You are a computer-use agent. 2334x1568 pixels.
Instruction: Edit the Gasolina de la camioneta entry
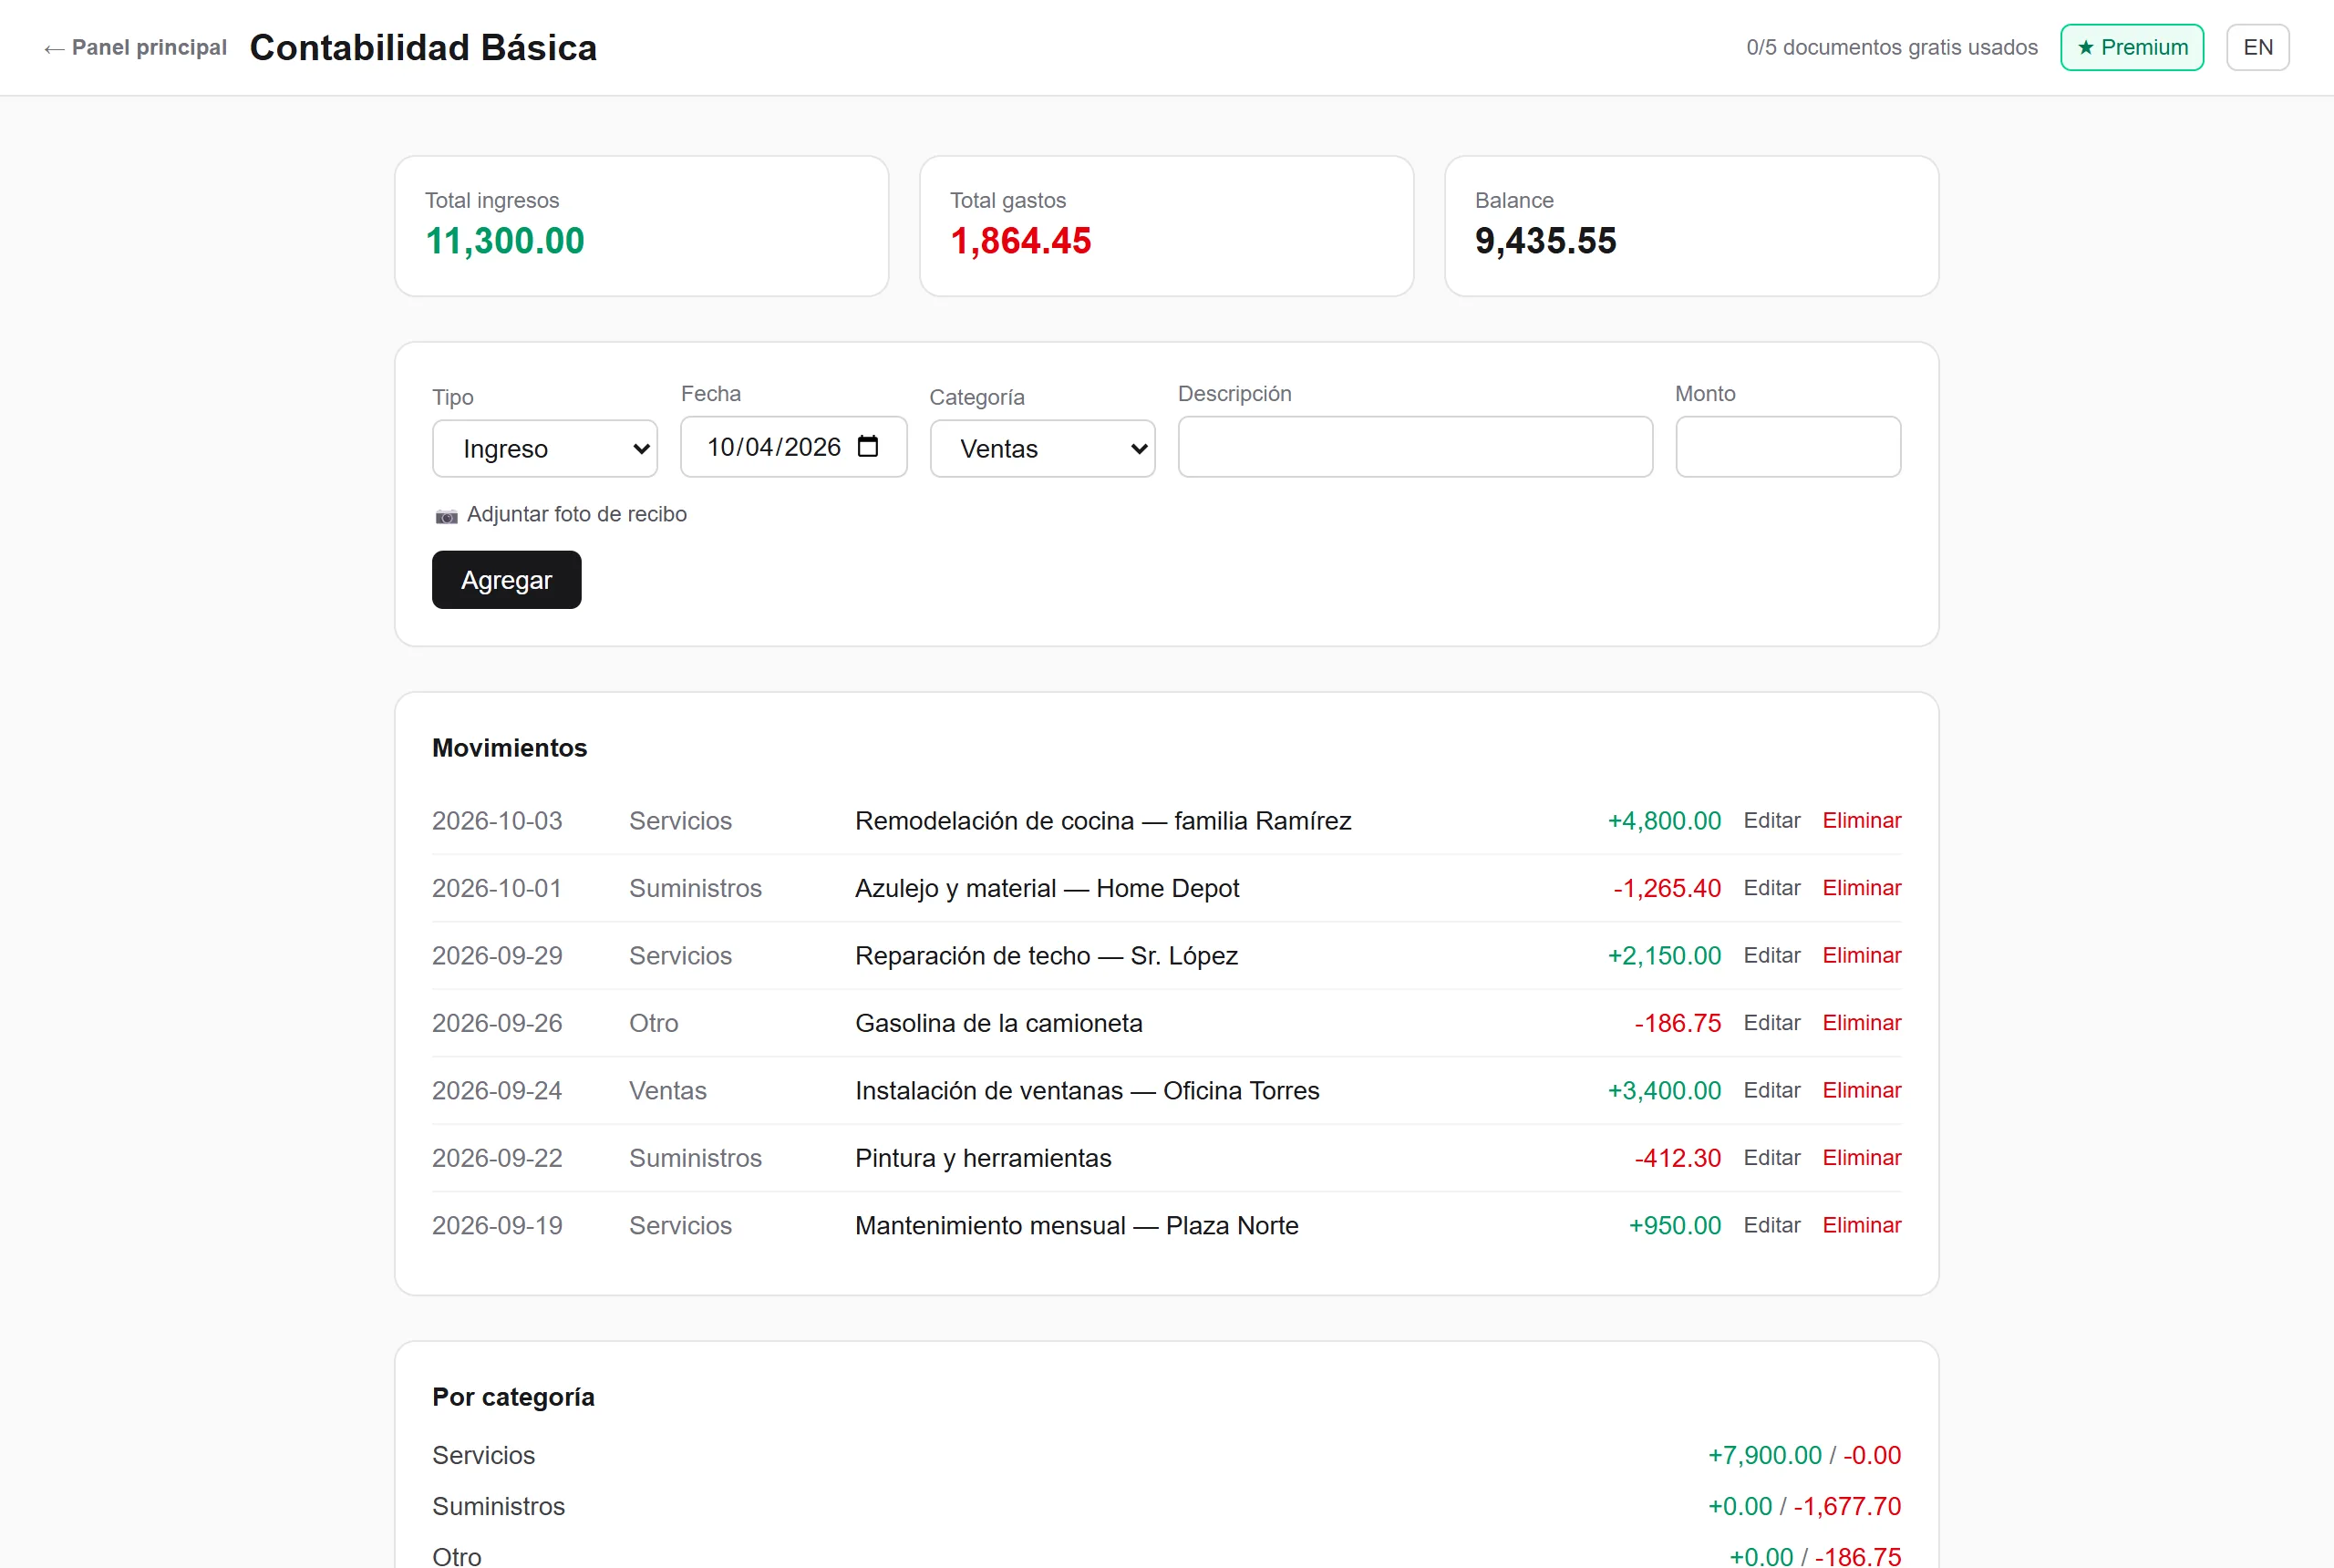(x=1772, y=1023)
